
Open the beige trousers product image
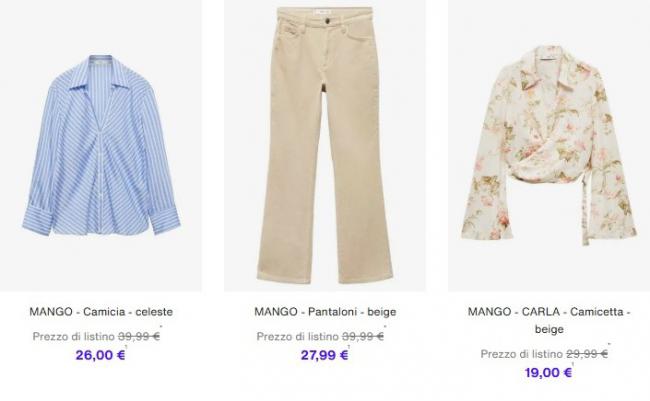[x=325, y=146]
